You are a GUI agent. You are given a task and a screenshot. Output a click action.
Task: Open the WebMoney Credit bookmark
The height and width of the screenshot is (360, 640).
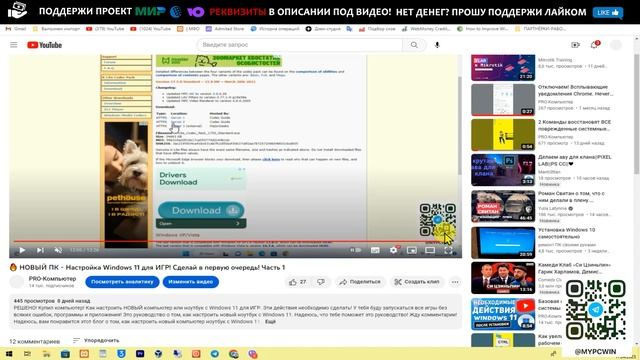coord(426,29)
